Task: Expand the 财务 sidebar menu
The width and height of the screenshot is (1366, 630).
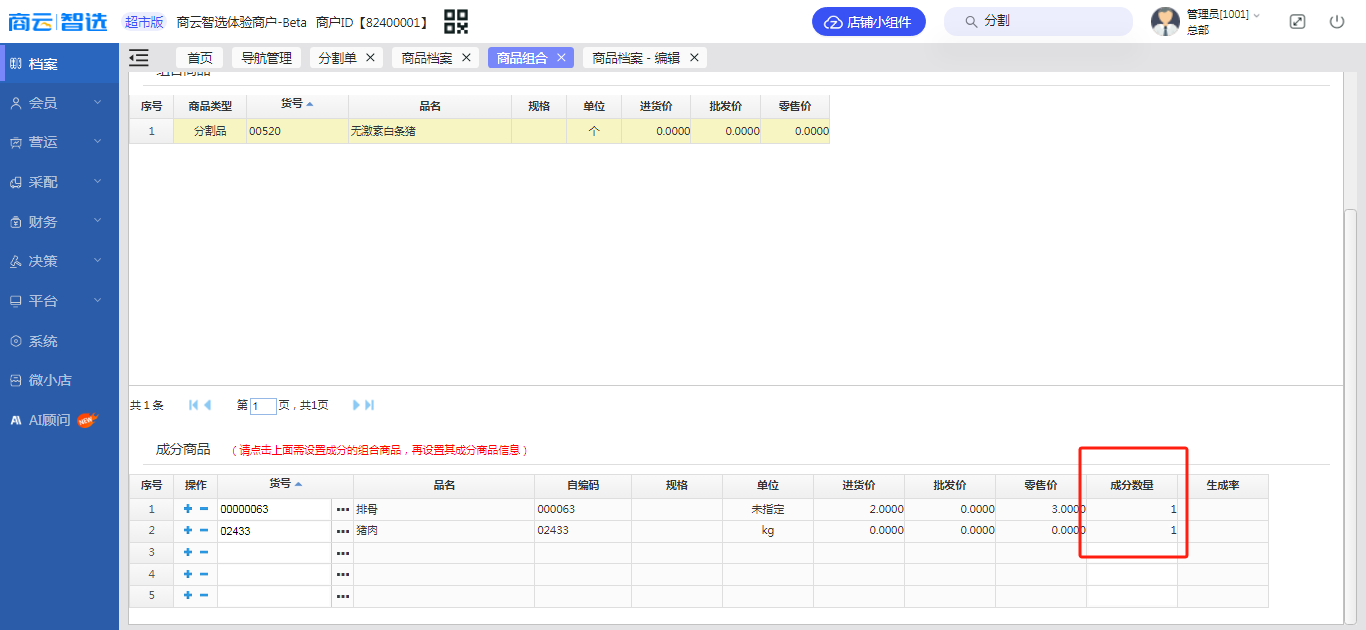Action: pyautogui.click(x=59, y=222)
